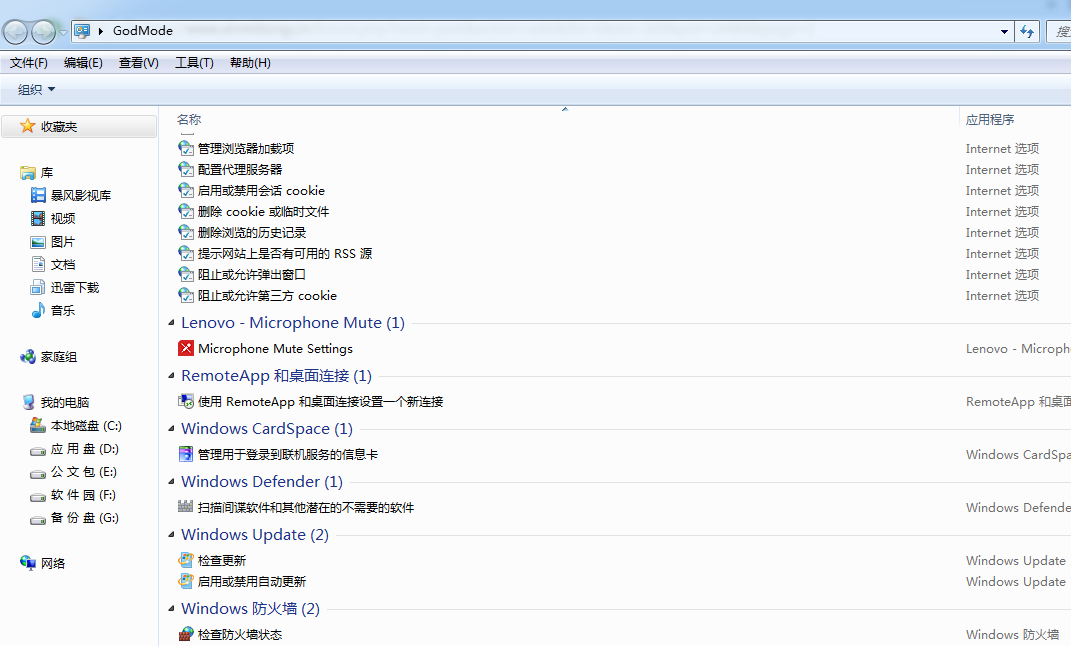The image size is (1071, 646).
Task: Click the 检查更新 Windows Update icon
Action: click(186, 560)
